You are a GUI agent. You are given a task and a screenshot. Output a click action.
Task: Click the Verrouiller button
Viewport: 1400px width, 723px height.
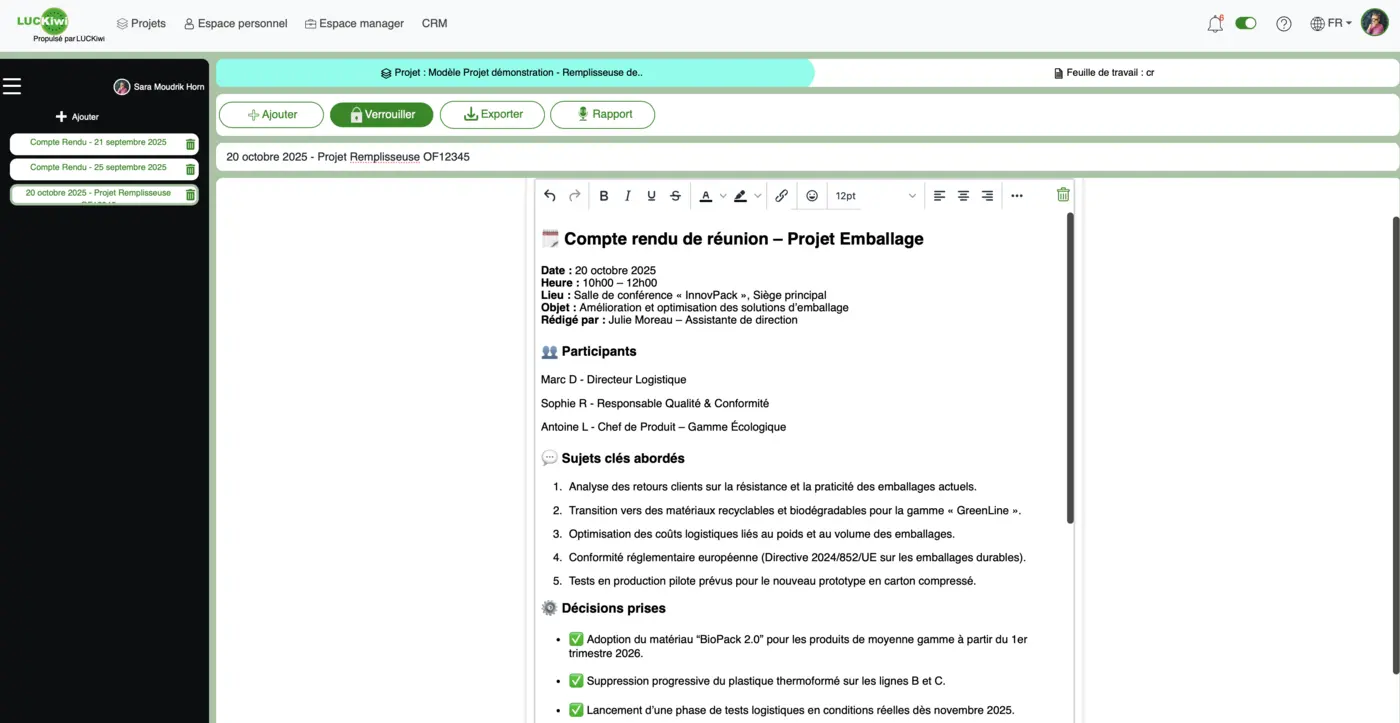coord(381,114)
